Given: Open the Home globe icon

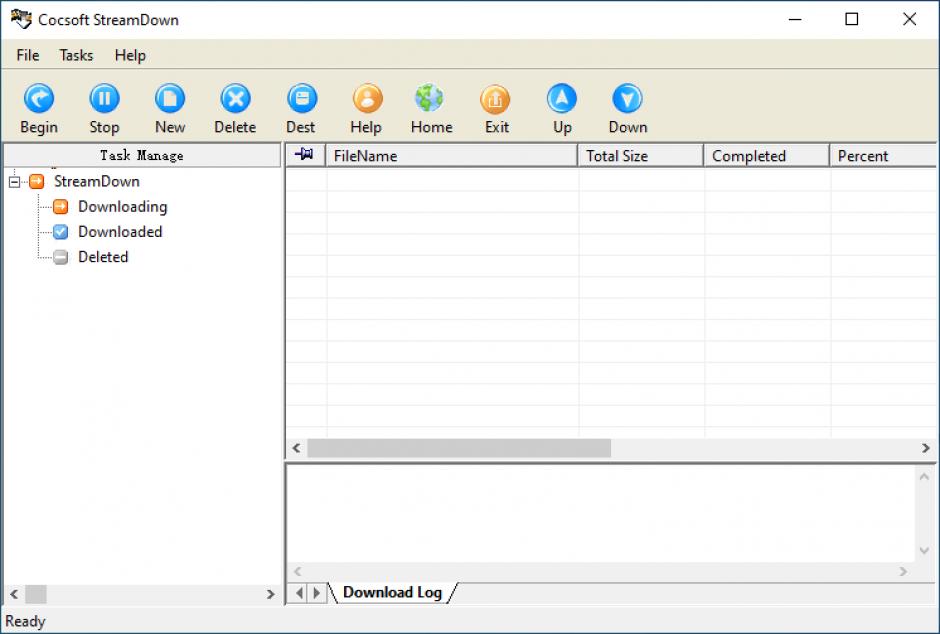Looking at the screenshot, I should pos(430,98).
